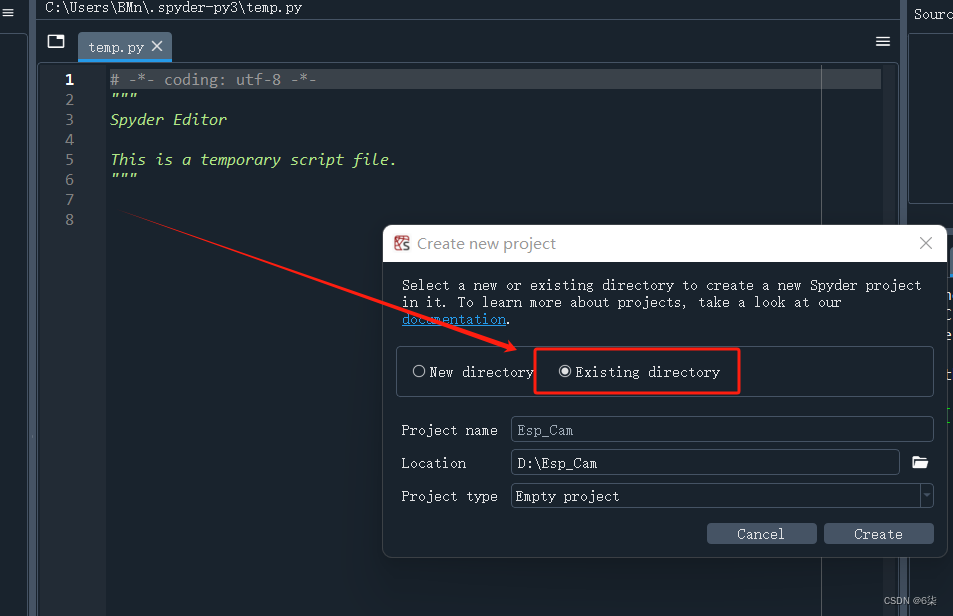Click the Spyder logo in dialog title
Viewport: 953px width, 616px height.
tap(402, 244)
